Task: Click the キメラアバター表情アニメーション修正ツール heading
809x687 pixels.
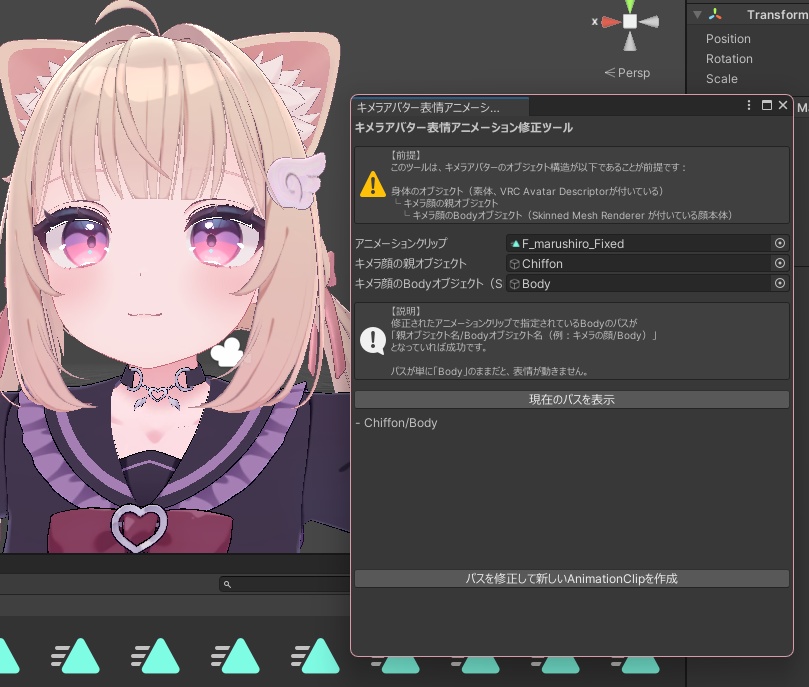Action: (x=463, y=127)
